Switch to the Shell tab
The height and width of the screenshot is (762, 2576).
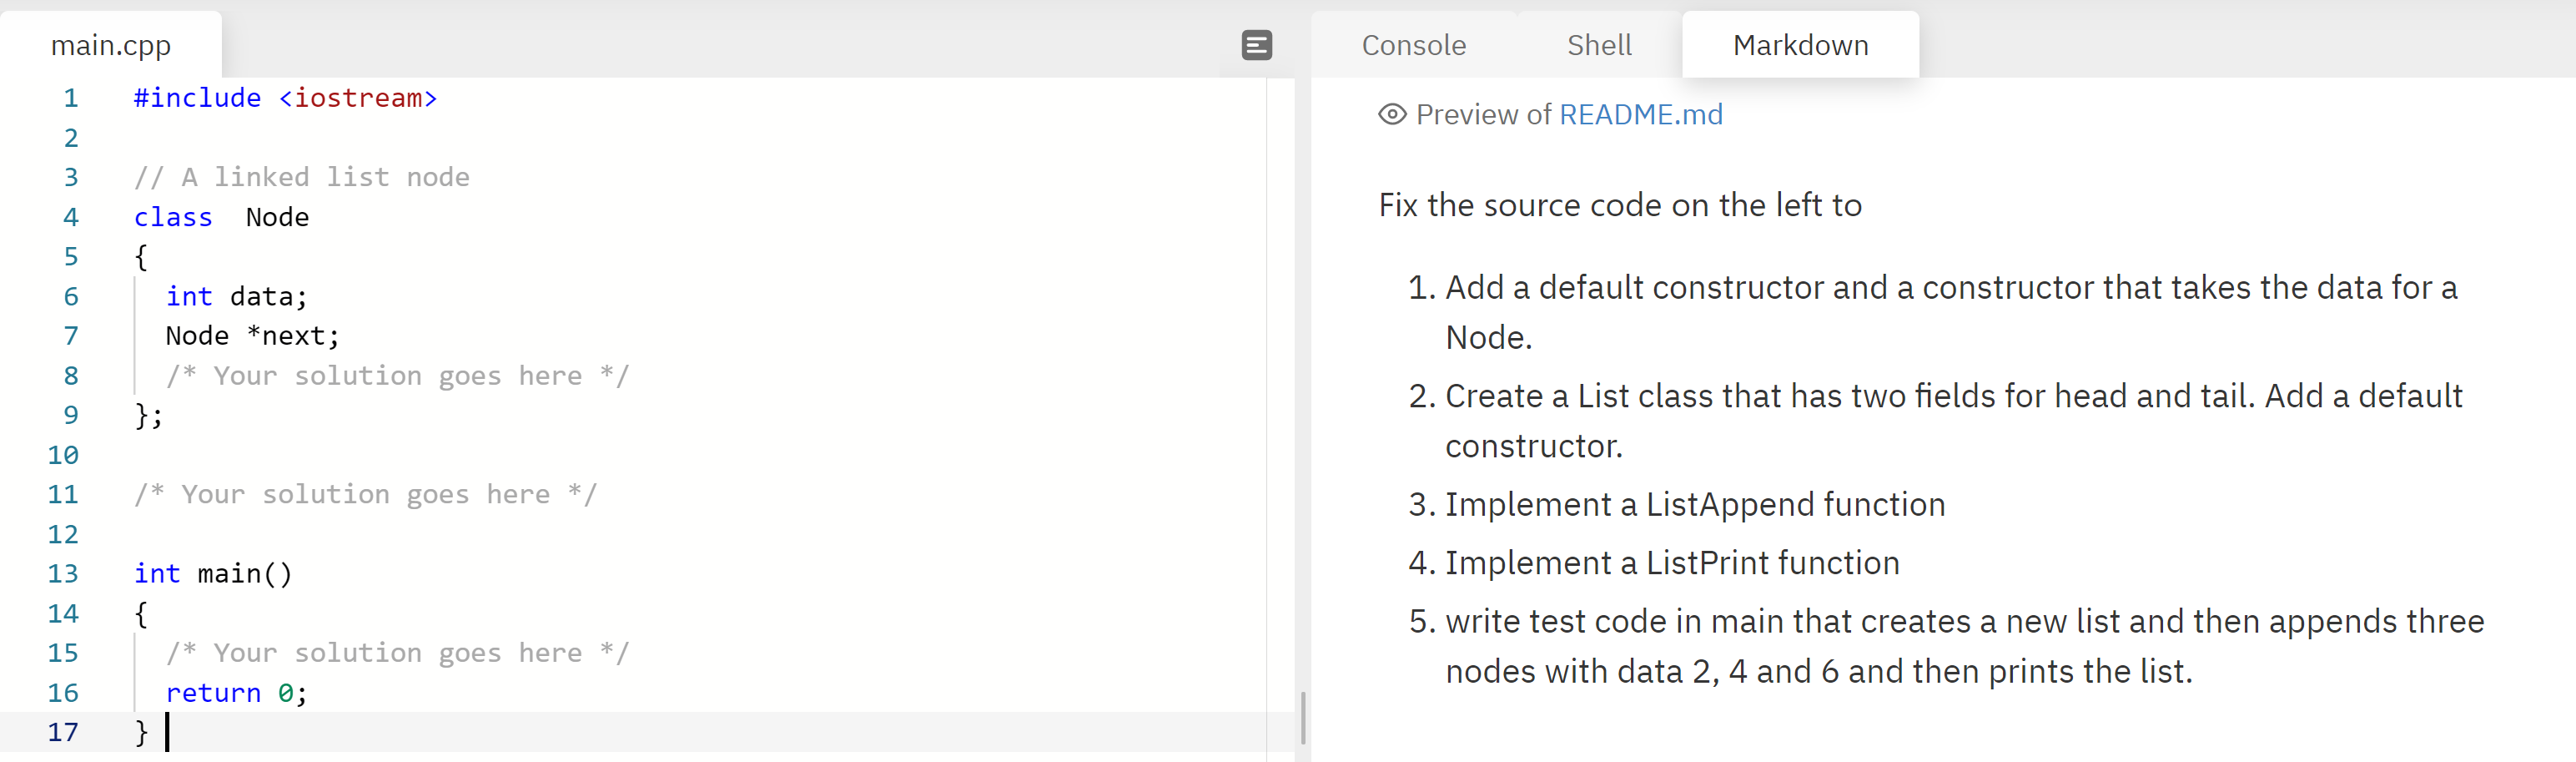click(x=1598, y=45)
